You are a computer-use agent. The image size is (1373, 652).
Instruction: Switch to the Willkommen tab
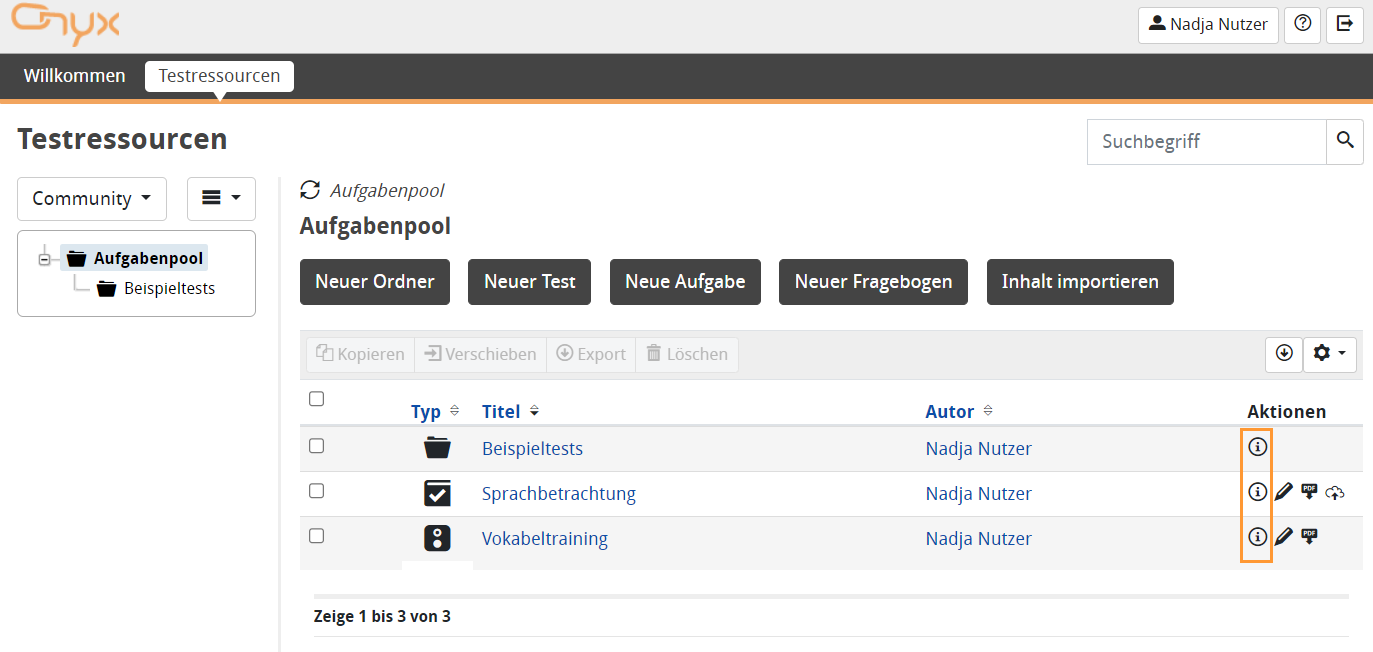(75, 76)
